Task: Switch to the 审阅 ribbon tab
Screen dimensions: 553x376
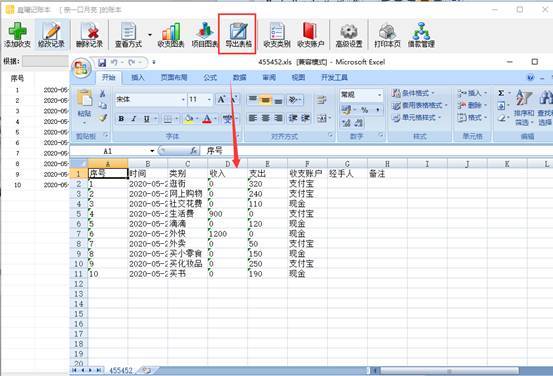Action: [269, 77]
